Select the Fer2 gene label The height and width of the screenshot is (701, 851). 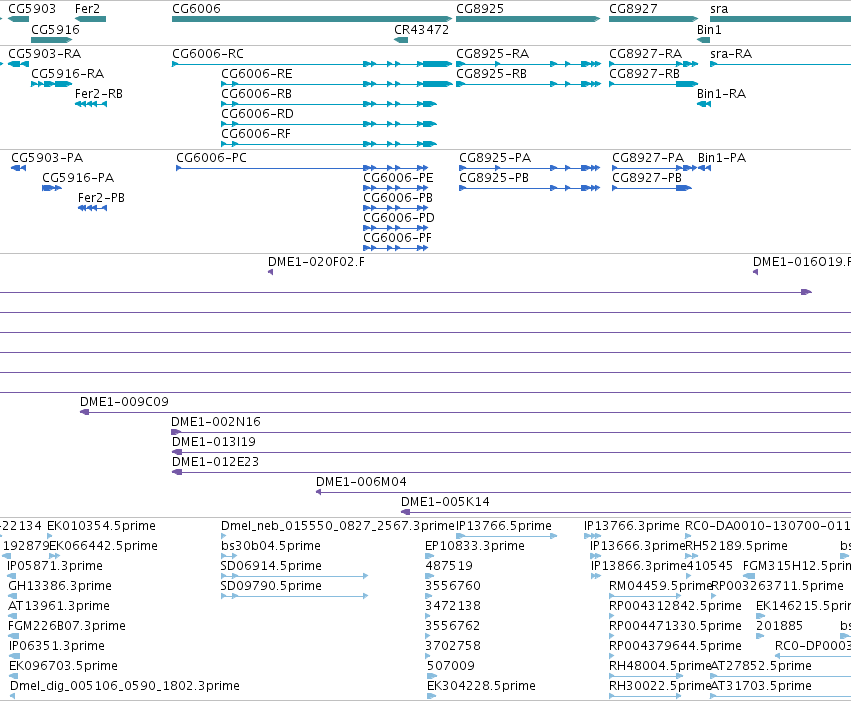[x=87, y=9]
